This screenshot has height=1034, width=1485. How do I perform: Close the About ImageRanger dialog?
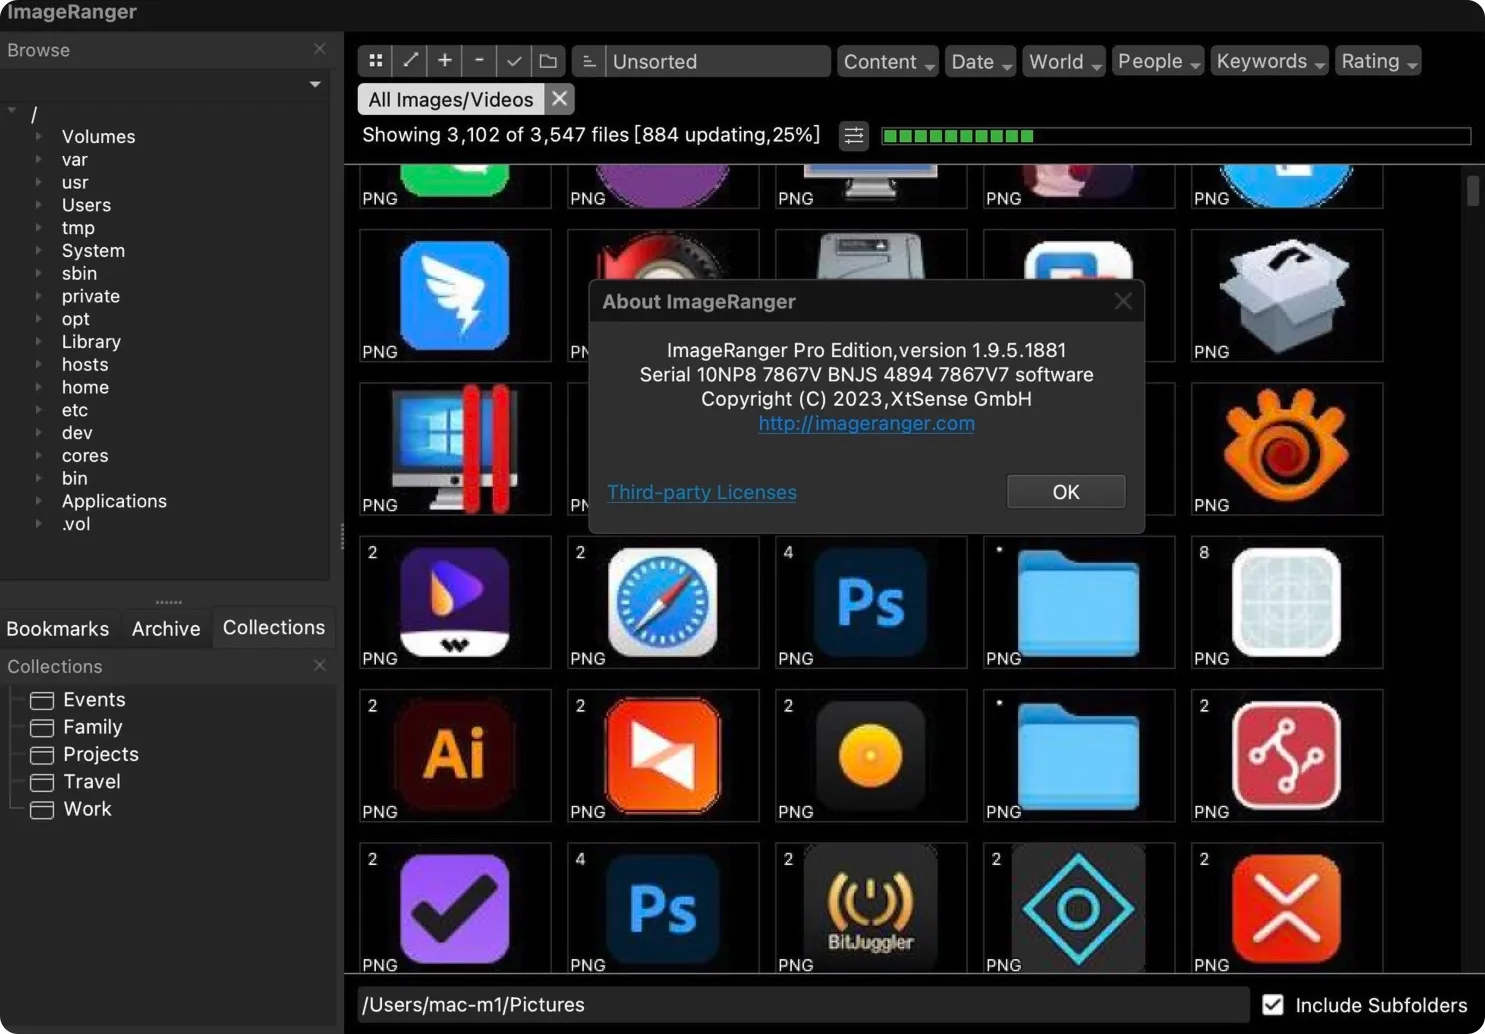point(1123,301)
